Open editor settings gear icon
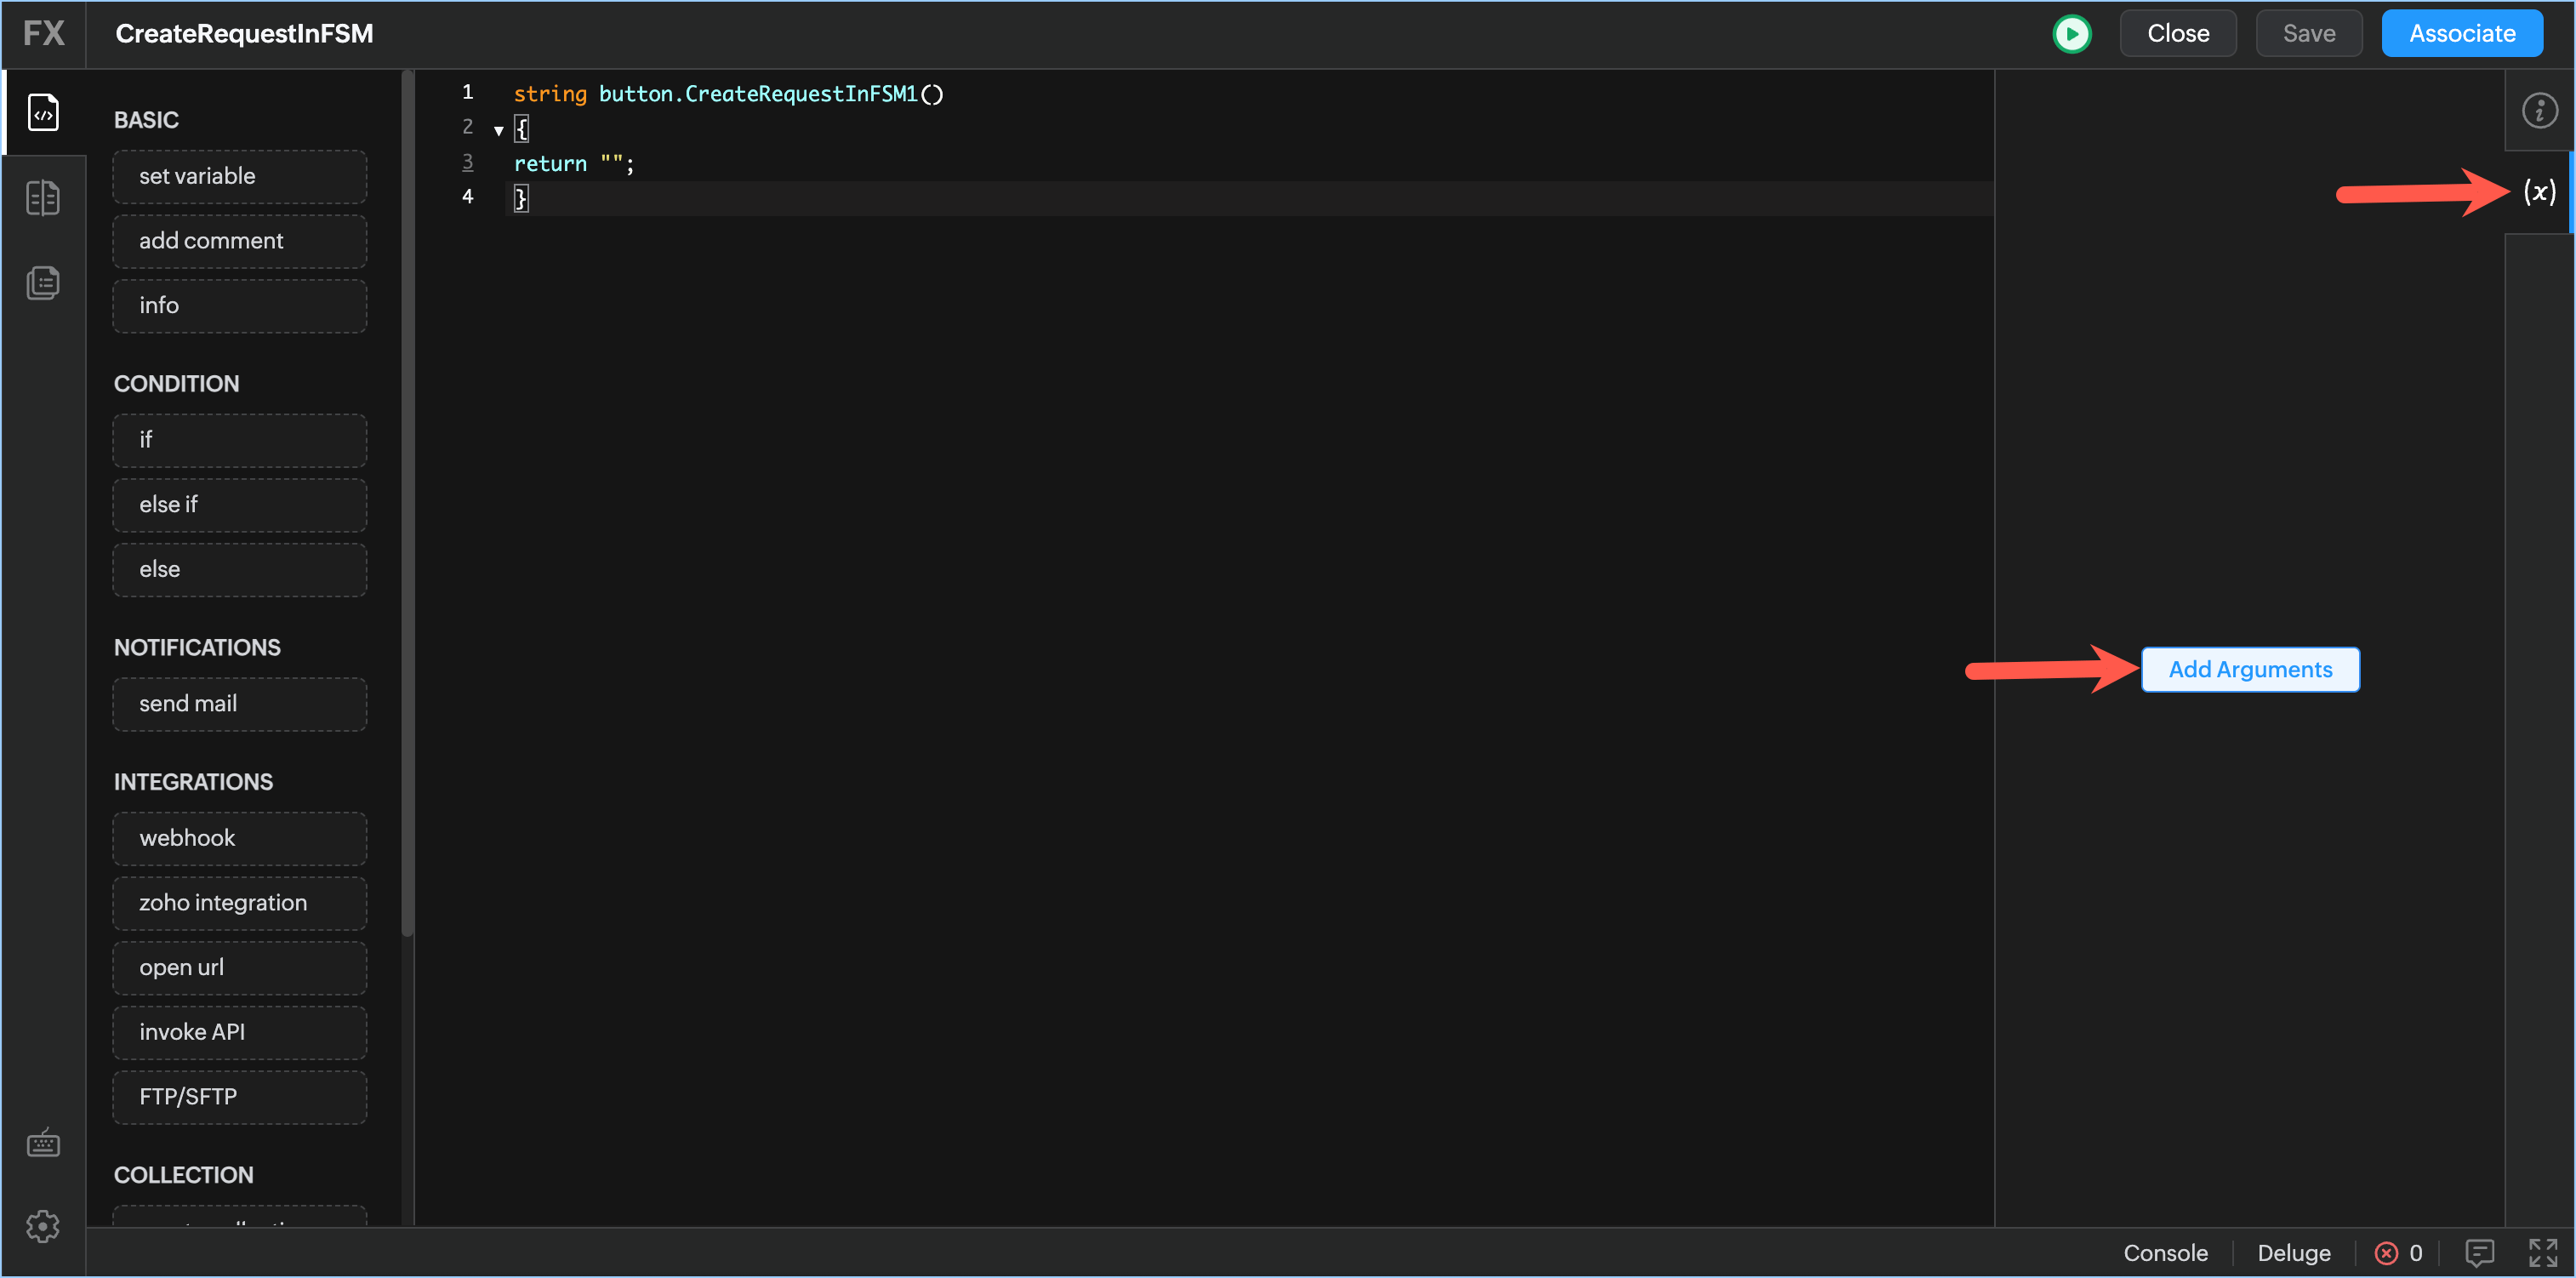The height and width of the screenshot is (1278, 2576). pos(43,1225)
